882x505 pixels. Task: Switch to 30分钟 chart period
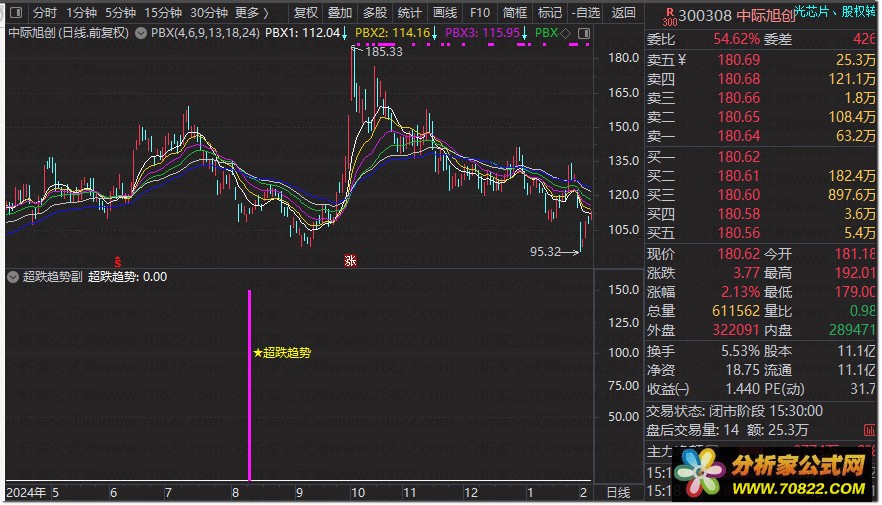coord(209,12)
